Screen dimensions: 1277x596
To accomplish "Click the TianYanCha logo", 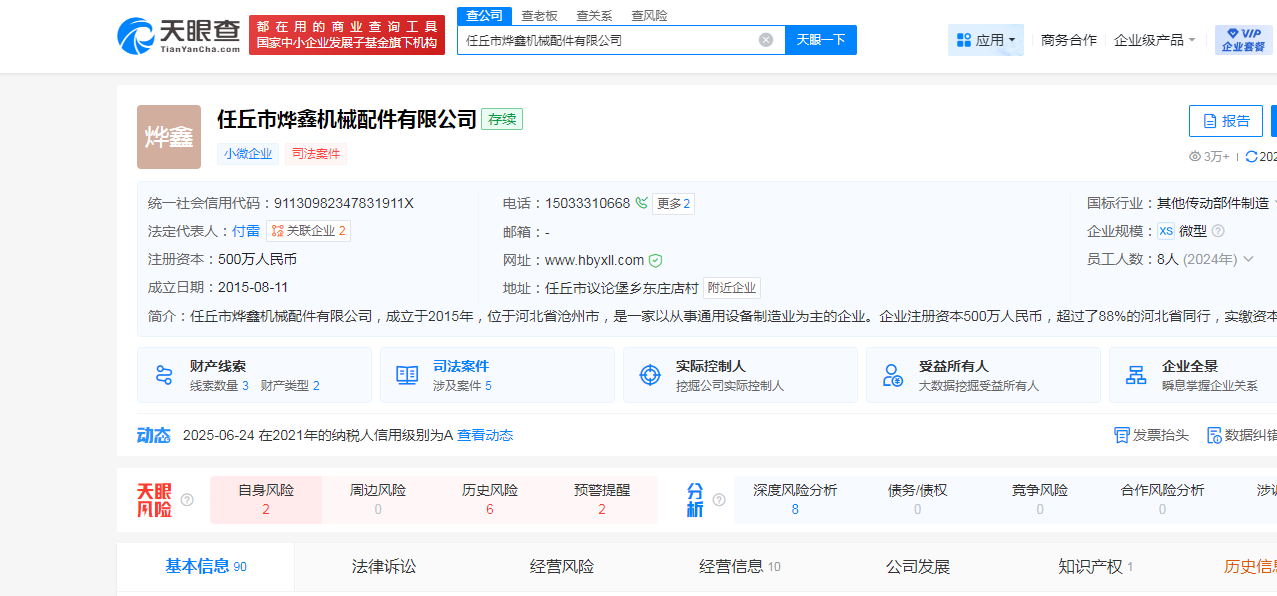I will click(x=178, y=36).
